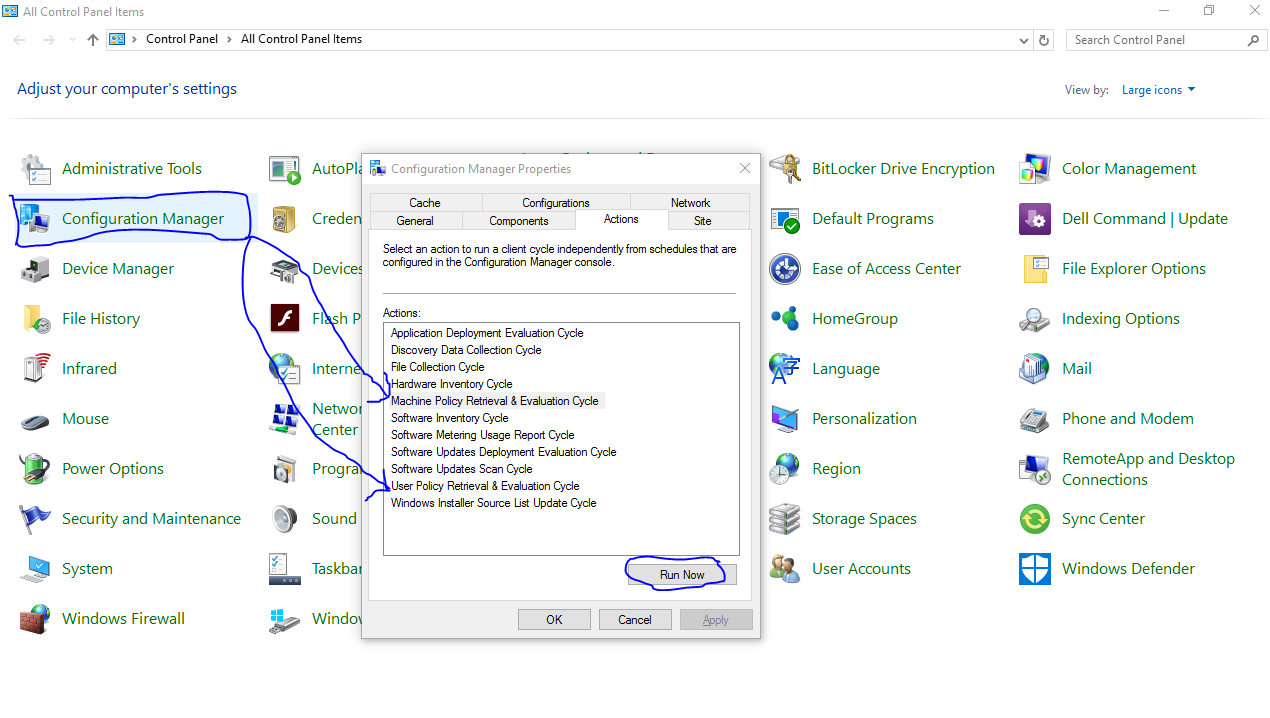This screenshot has width=1270, height=718.
Task: Open Administrative Tools icon
Action: (x=35, y=169)
